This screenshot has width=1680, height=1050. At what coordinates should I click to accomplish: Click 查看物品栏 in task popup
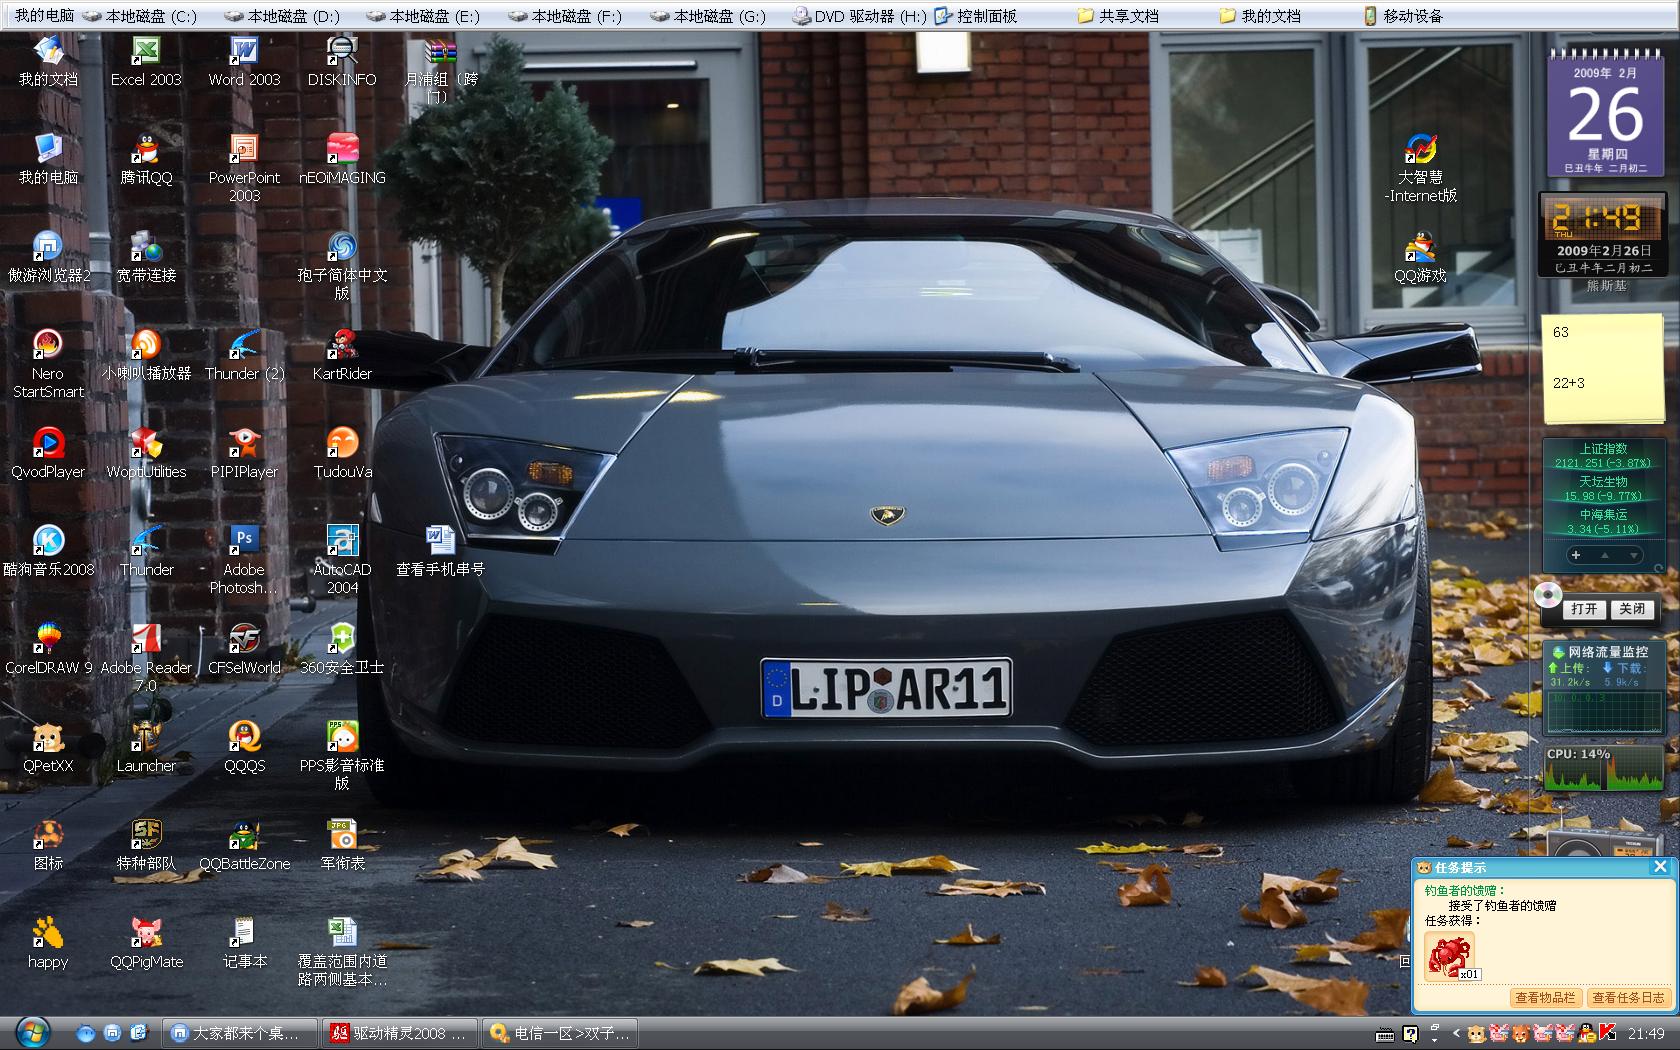pyautogui.click(x=1545, y=997)
